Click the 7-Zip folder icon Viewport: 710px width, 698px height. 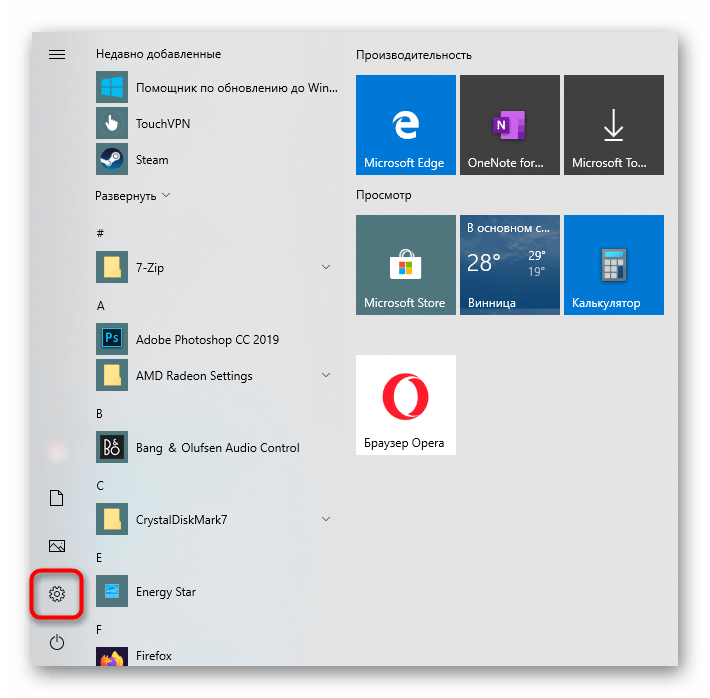coord(112,267)
